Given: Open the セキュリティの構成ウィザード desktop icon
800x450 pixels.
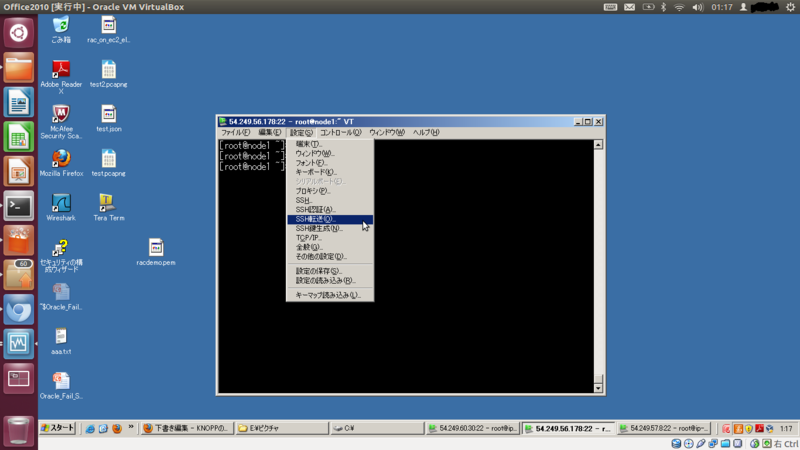Looking at the screenshot, I should click(61, 255).
